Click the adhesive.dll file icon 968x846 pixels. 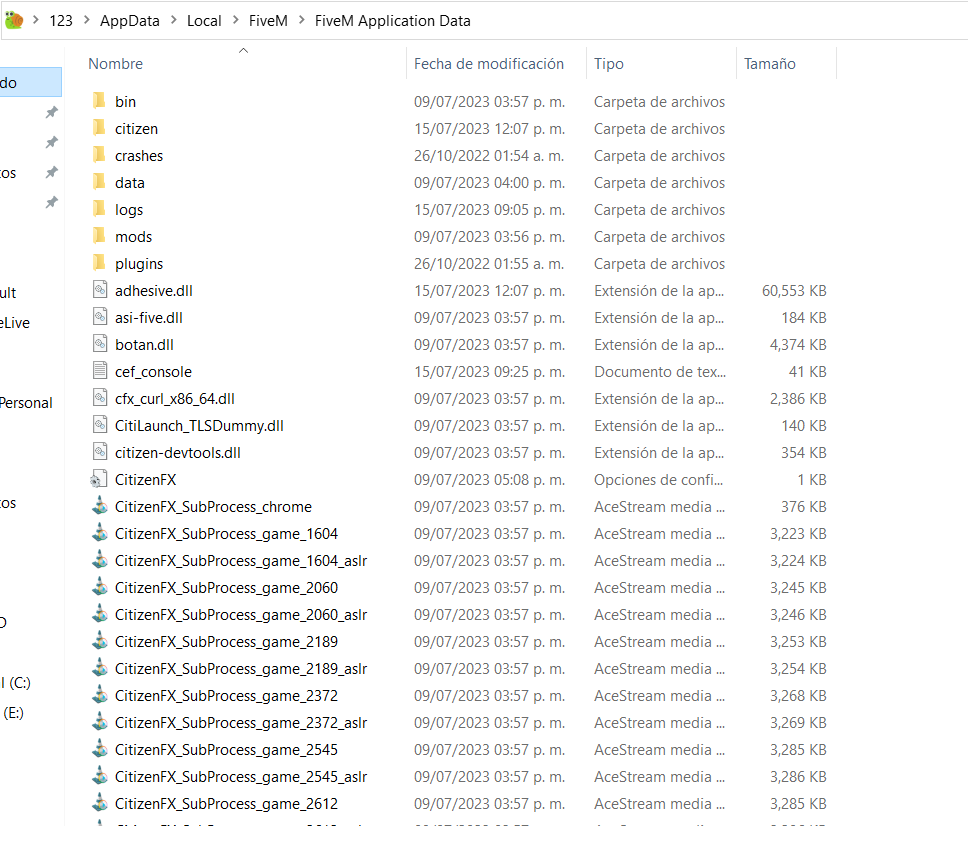point(100,290)
